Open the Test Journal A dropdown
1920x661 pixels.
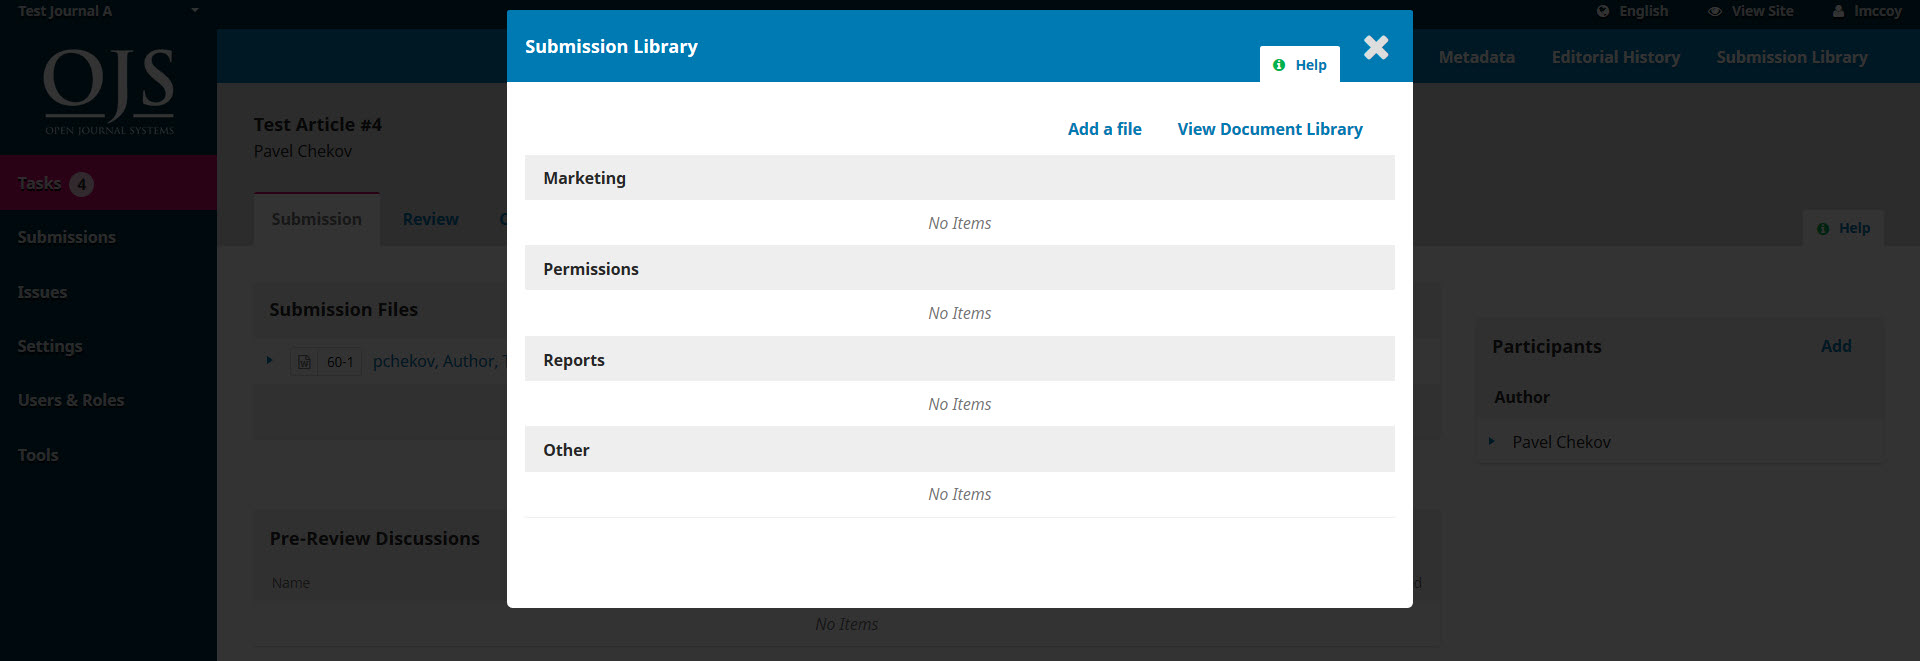108,11
